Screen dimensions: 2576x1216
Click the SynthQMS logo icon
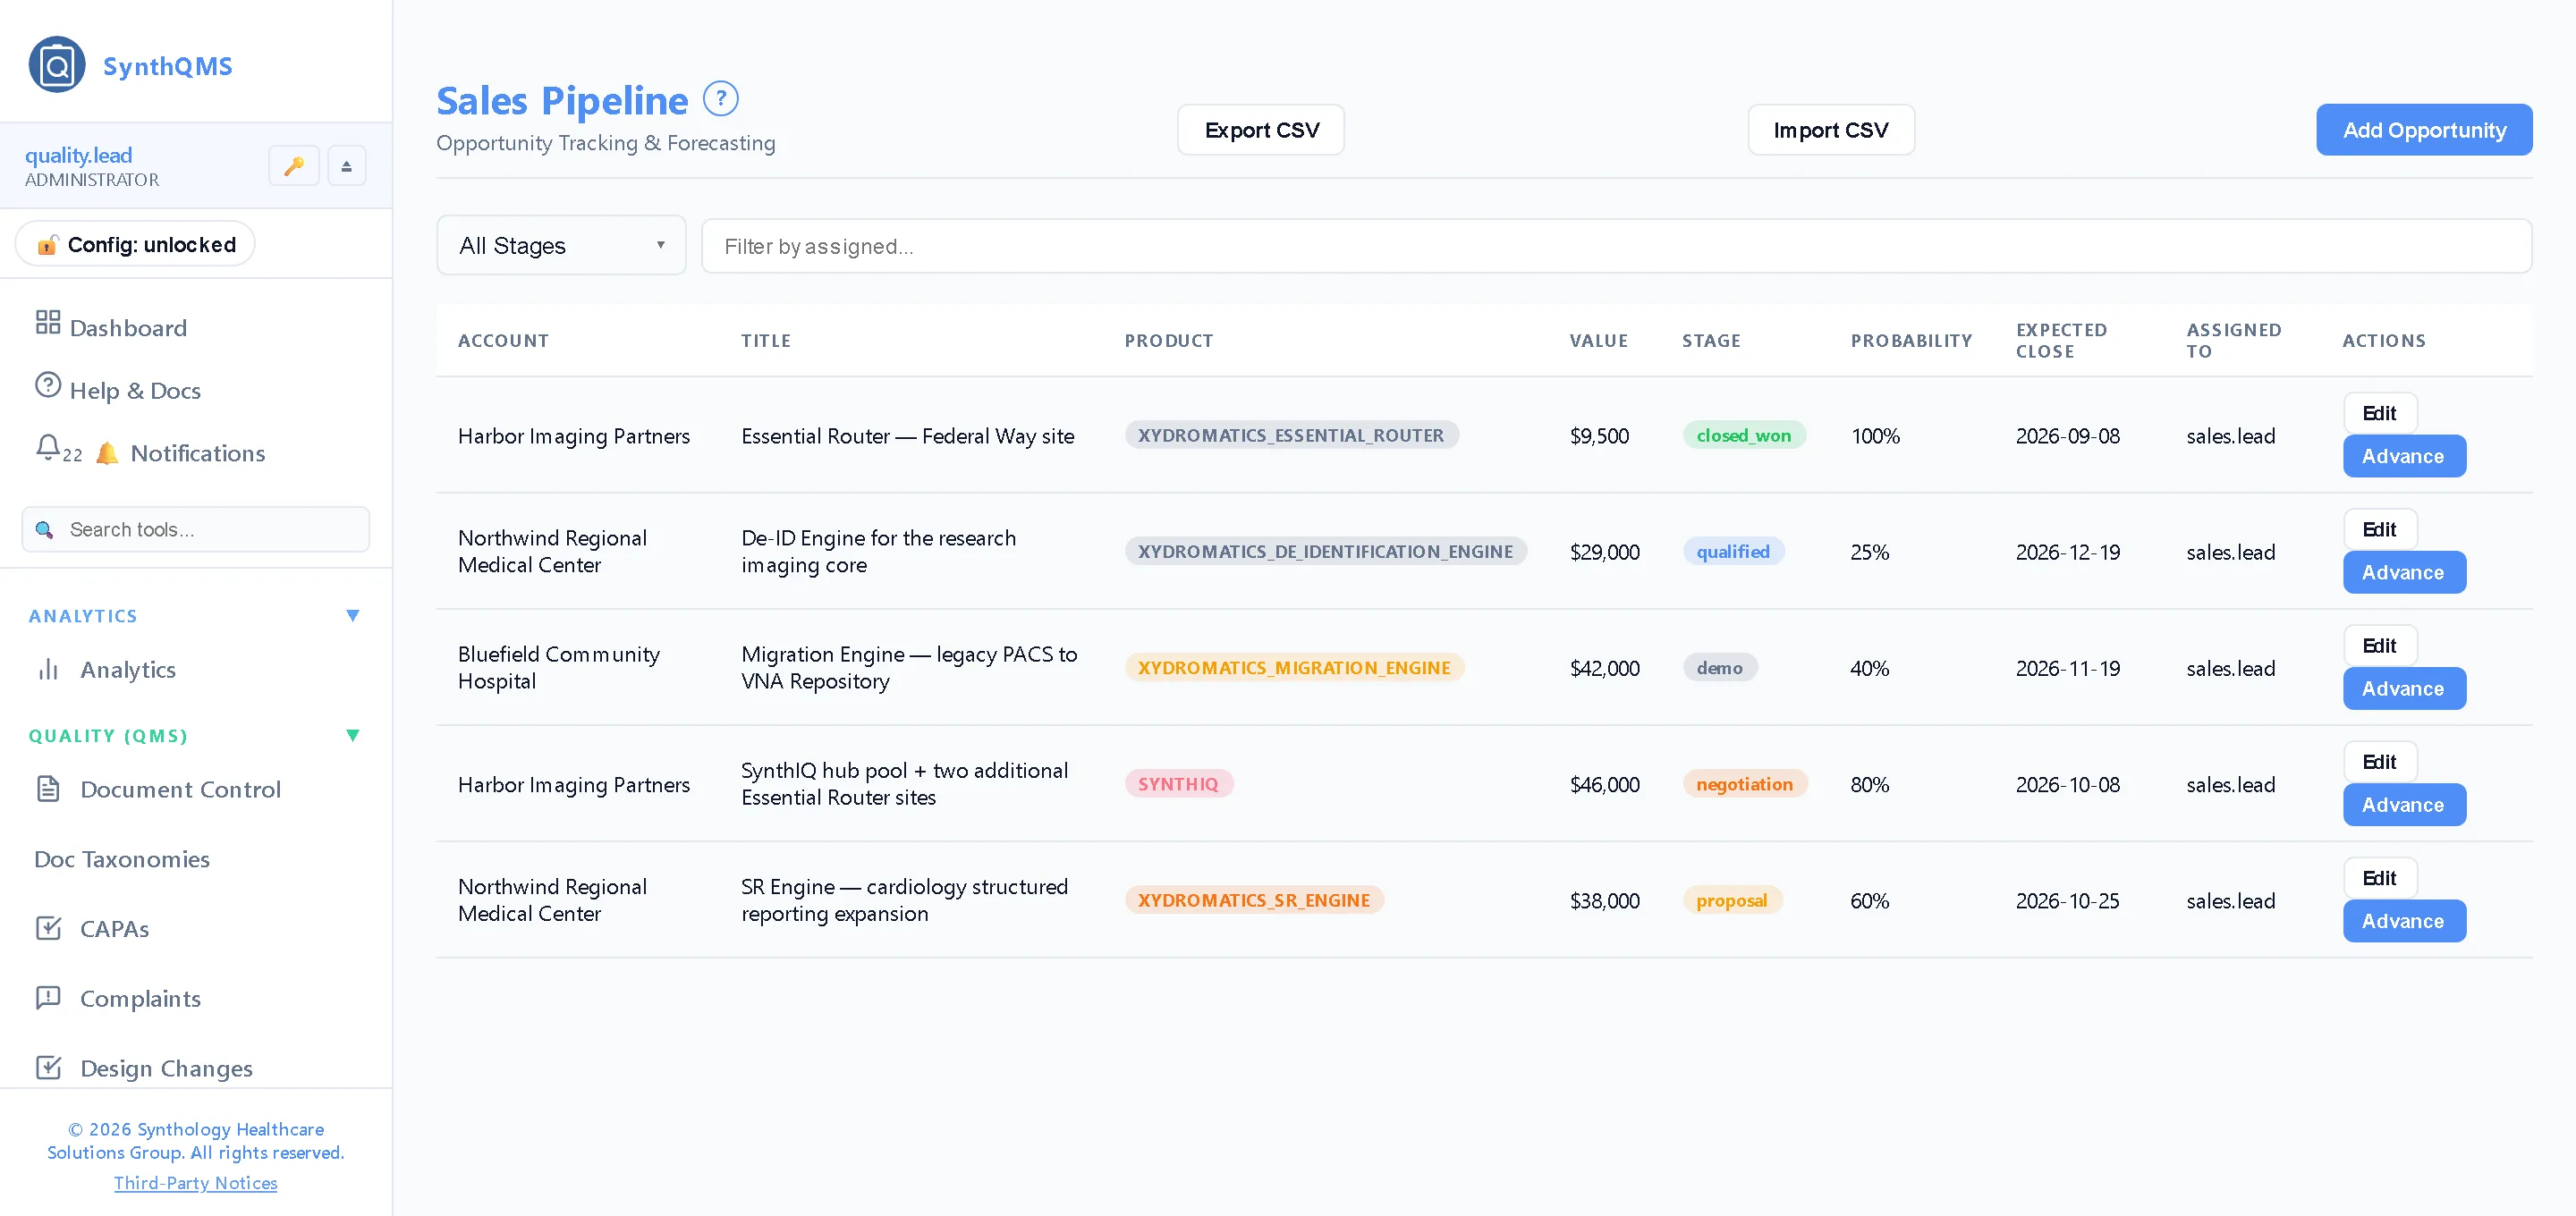point(57,65)
